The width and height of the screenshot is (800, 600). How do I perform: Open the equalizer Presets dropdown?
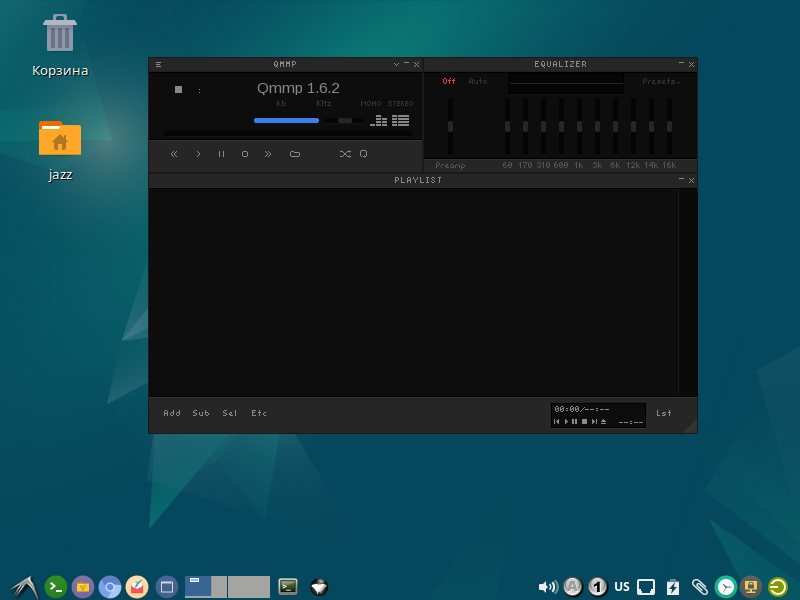pos(661,81)
